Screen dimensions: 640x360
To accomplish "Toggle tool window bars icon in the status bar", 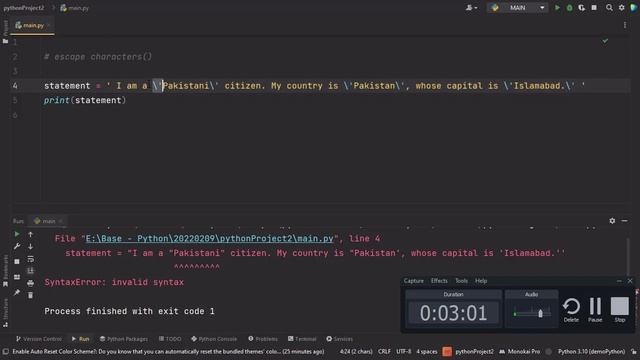I will (5, 351).
